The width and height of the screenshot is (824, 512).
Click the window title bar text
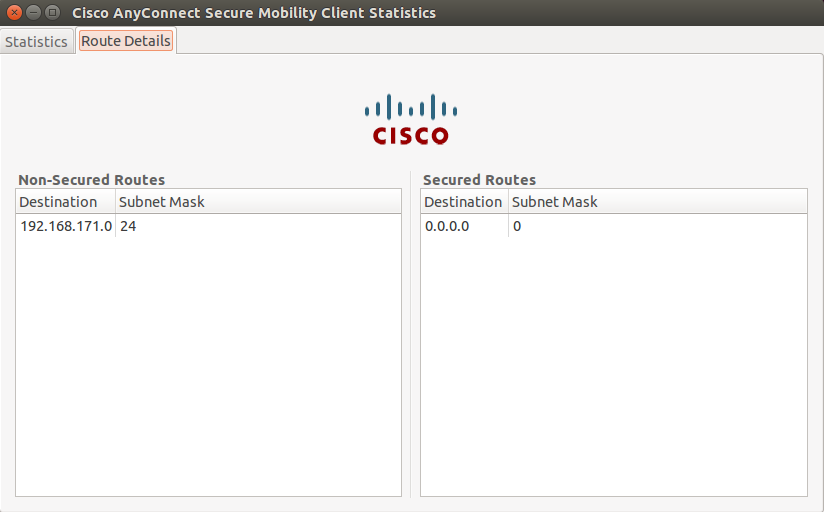254,13
